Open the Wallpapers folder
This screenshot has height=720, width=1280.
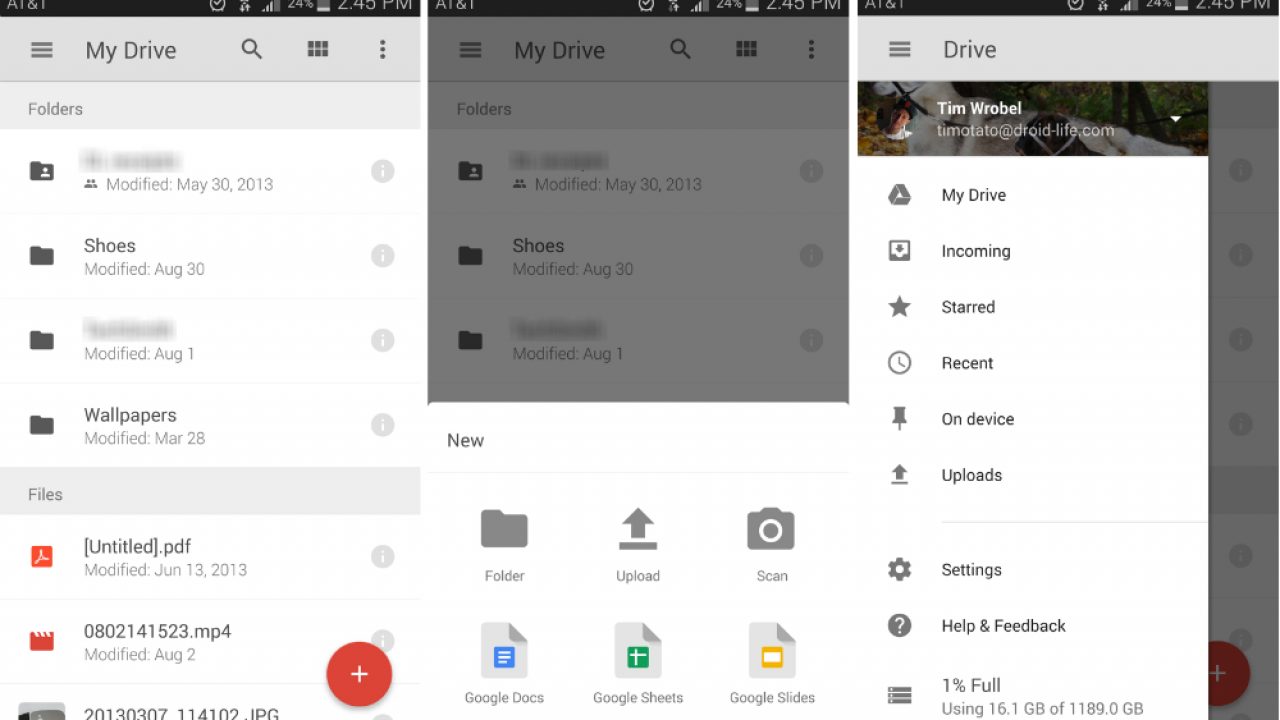130,425
